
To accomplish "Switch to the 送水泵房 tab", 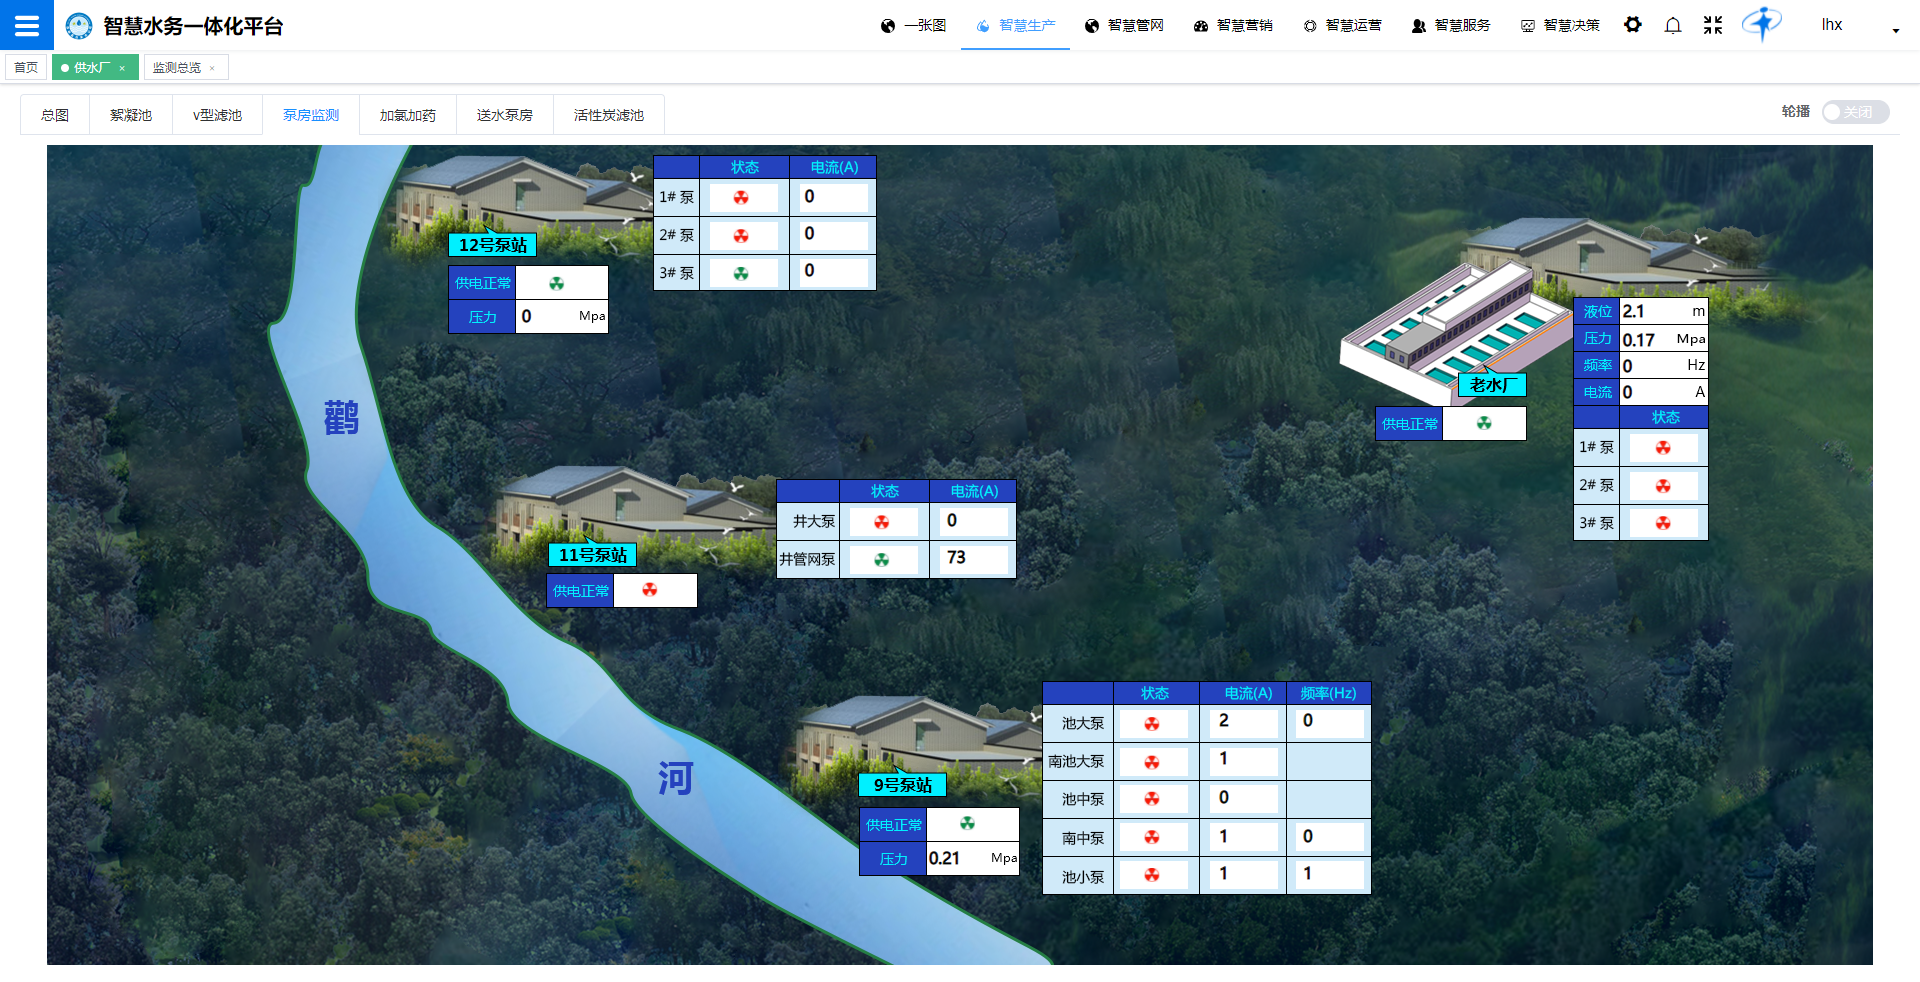I will [504, 115].
